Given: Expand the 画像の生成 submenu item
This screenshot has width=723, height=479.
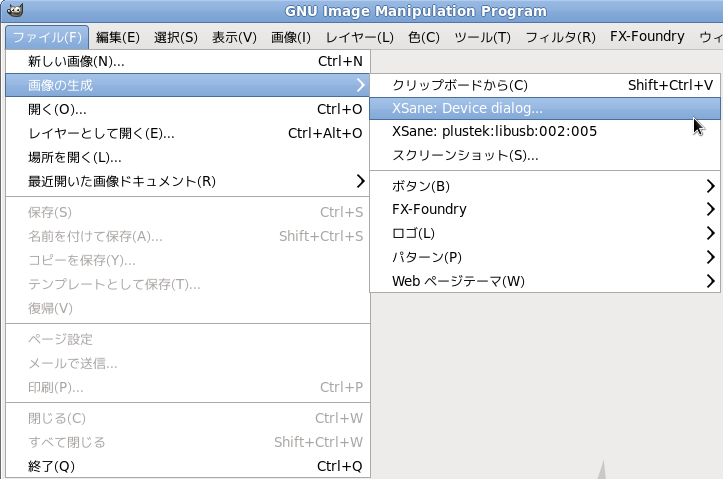Looking at the screenshot, I should pos(188,85).
